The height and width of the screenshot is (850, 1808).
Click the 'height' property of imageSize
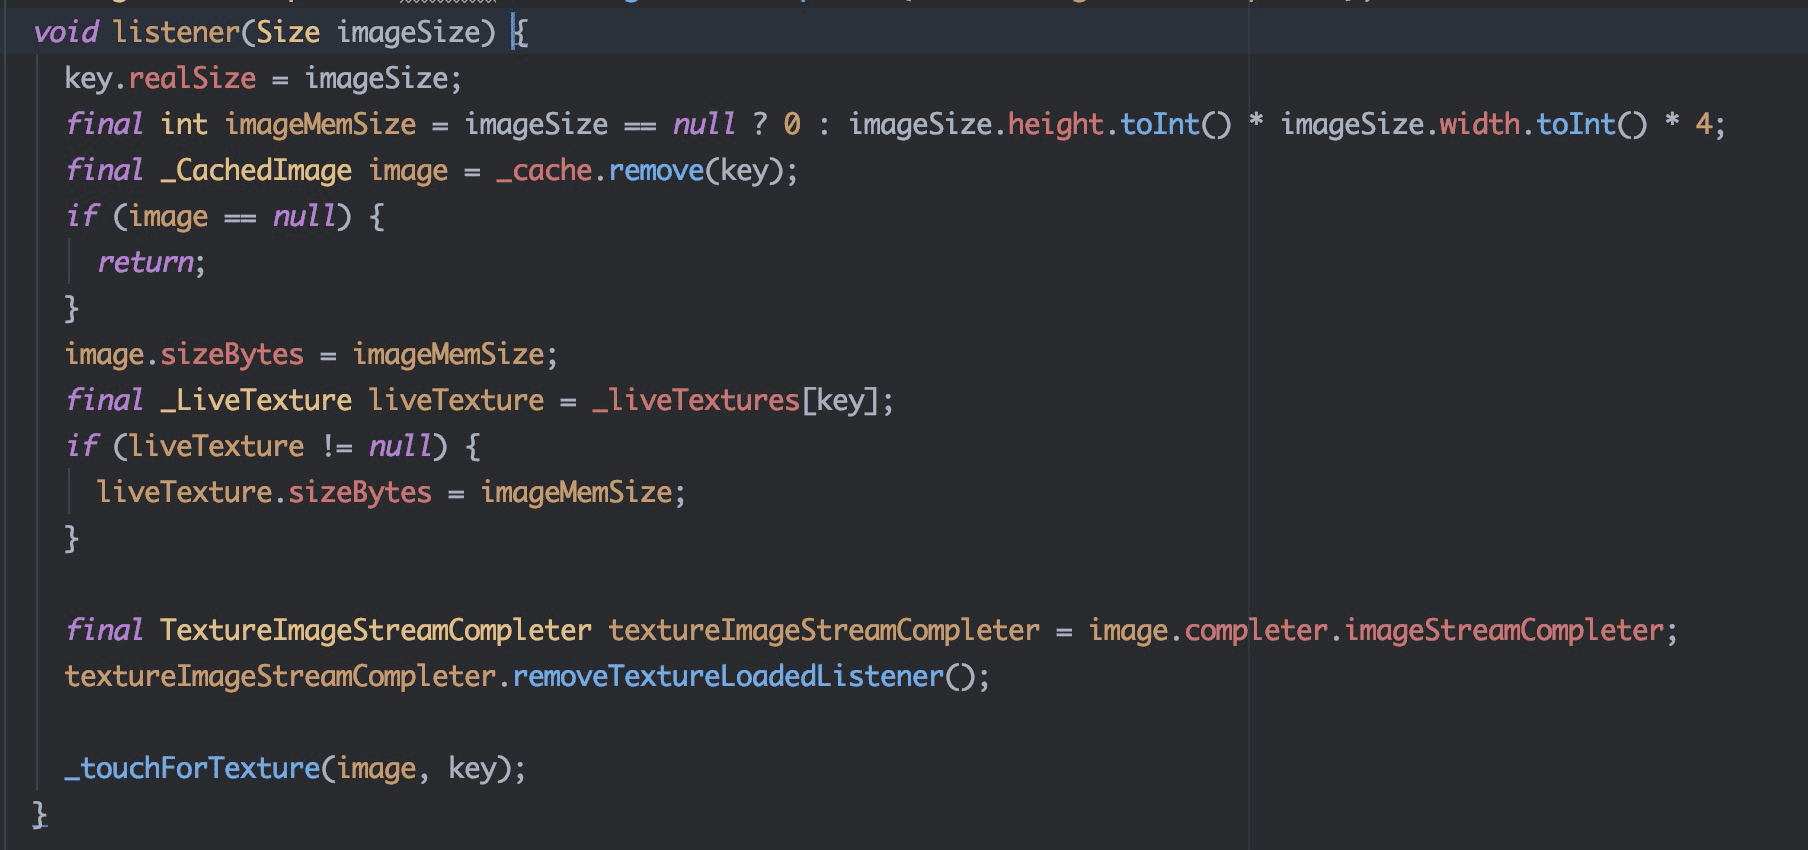(x=1056, y=124)
